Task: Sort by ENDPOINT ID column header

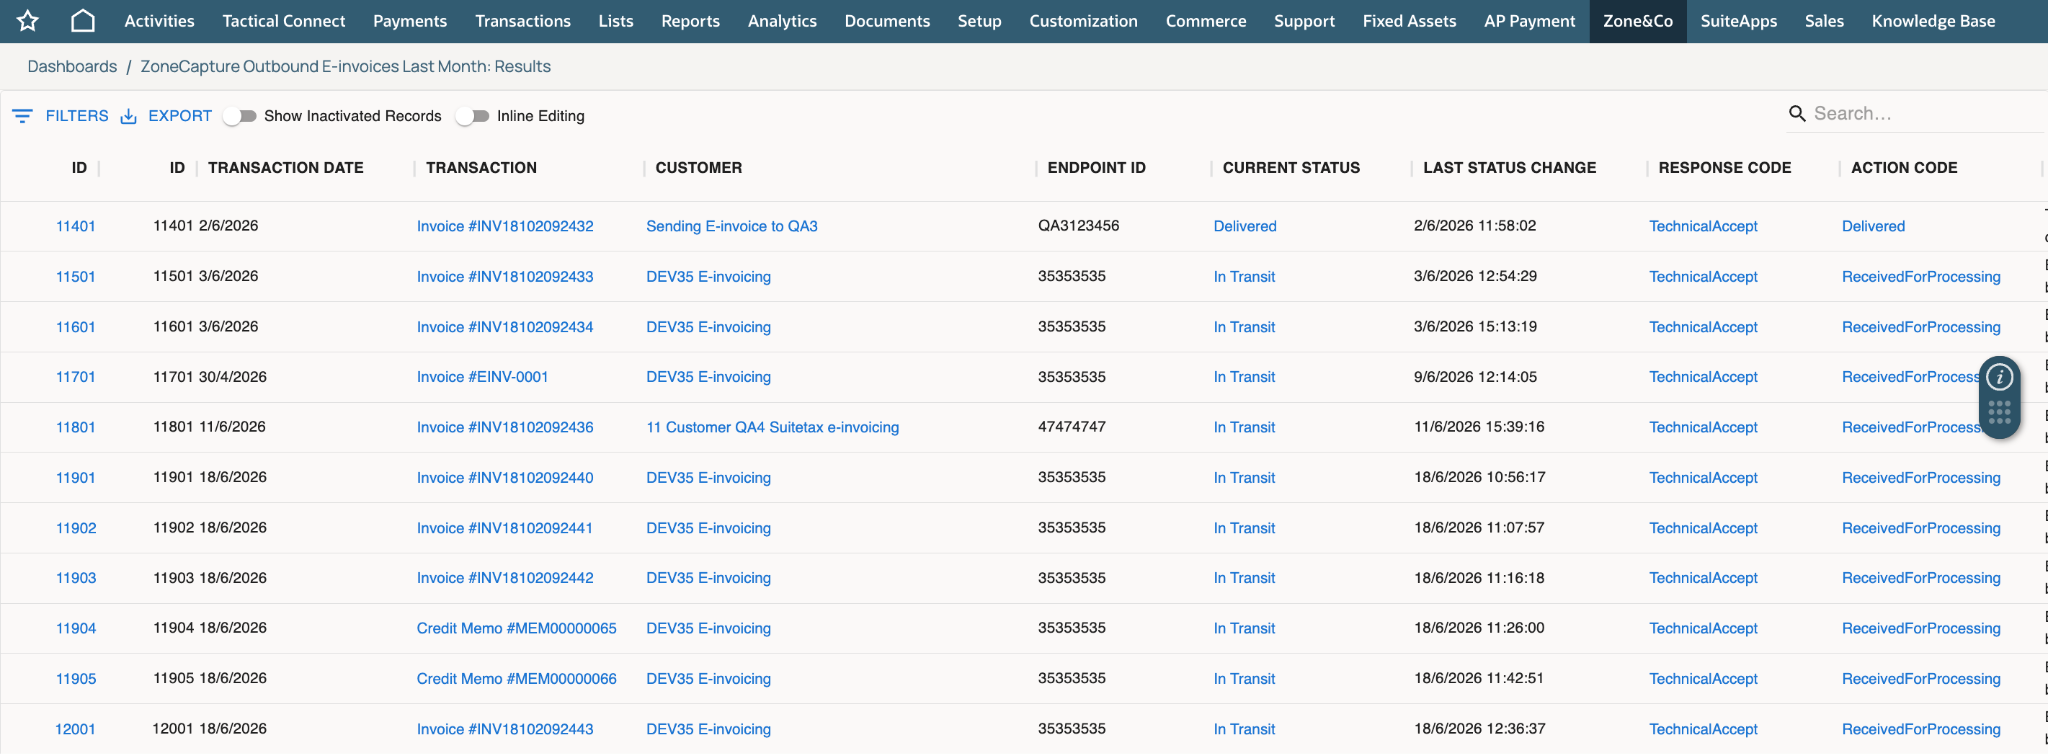Action: point(1096,168)
